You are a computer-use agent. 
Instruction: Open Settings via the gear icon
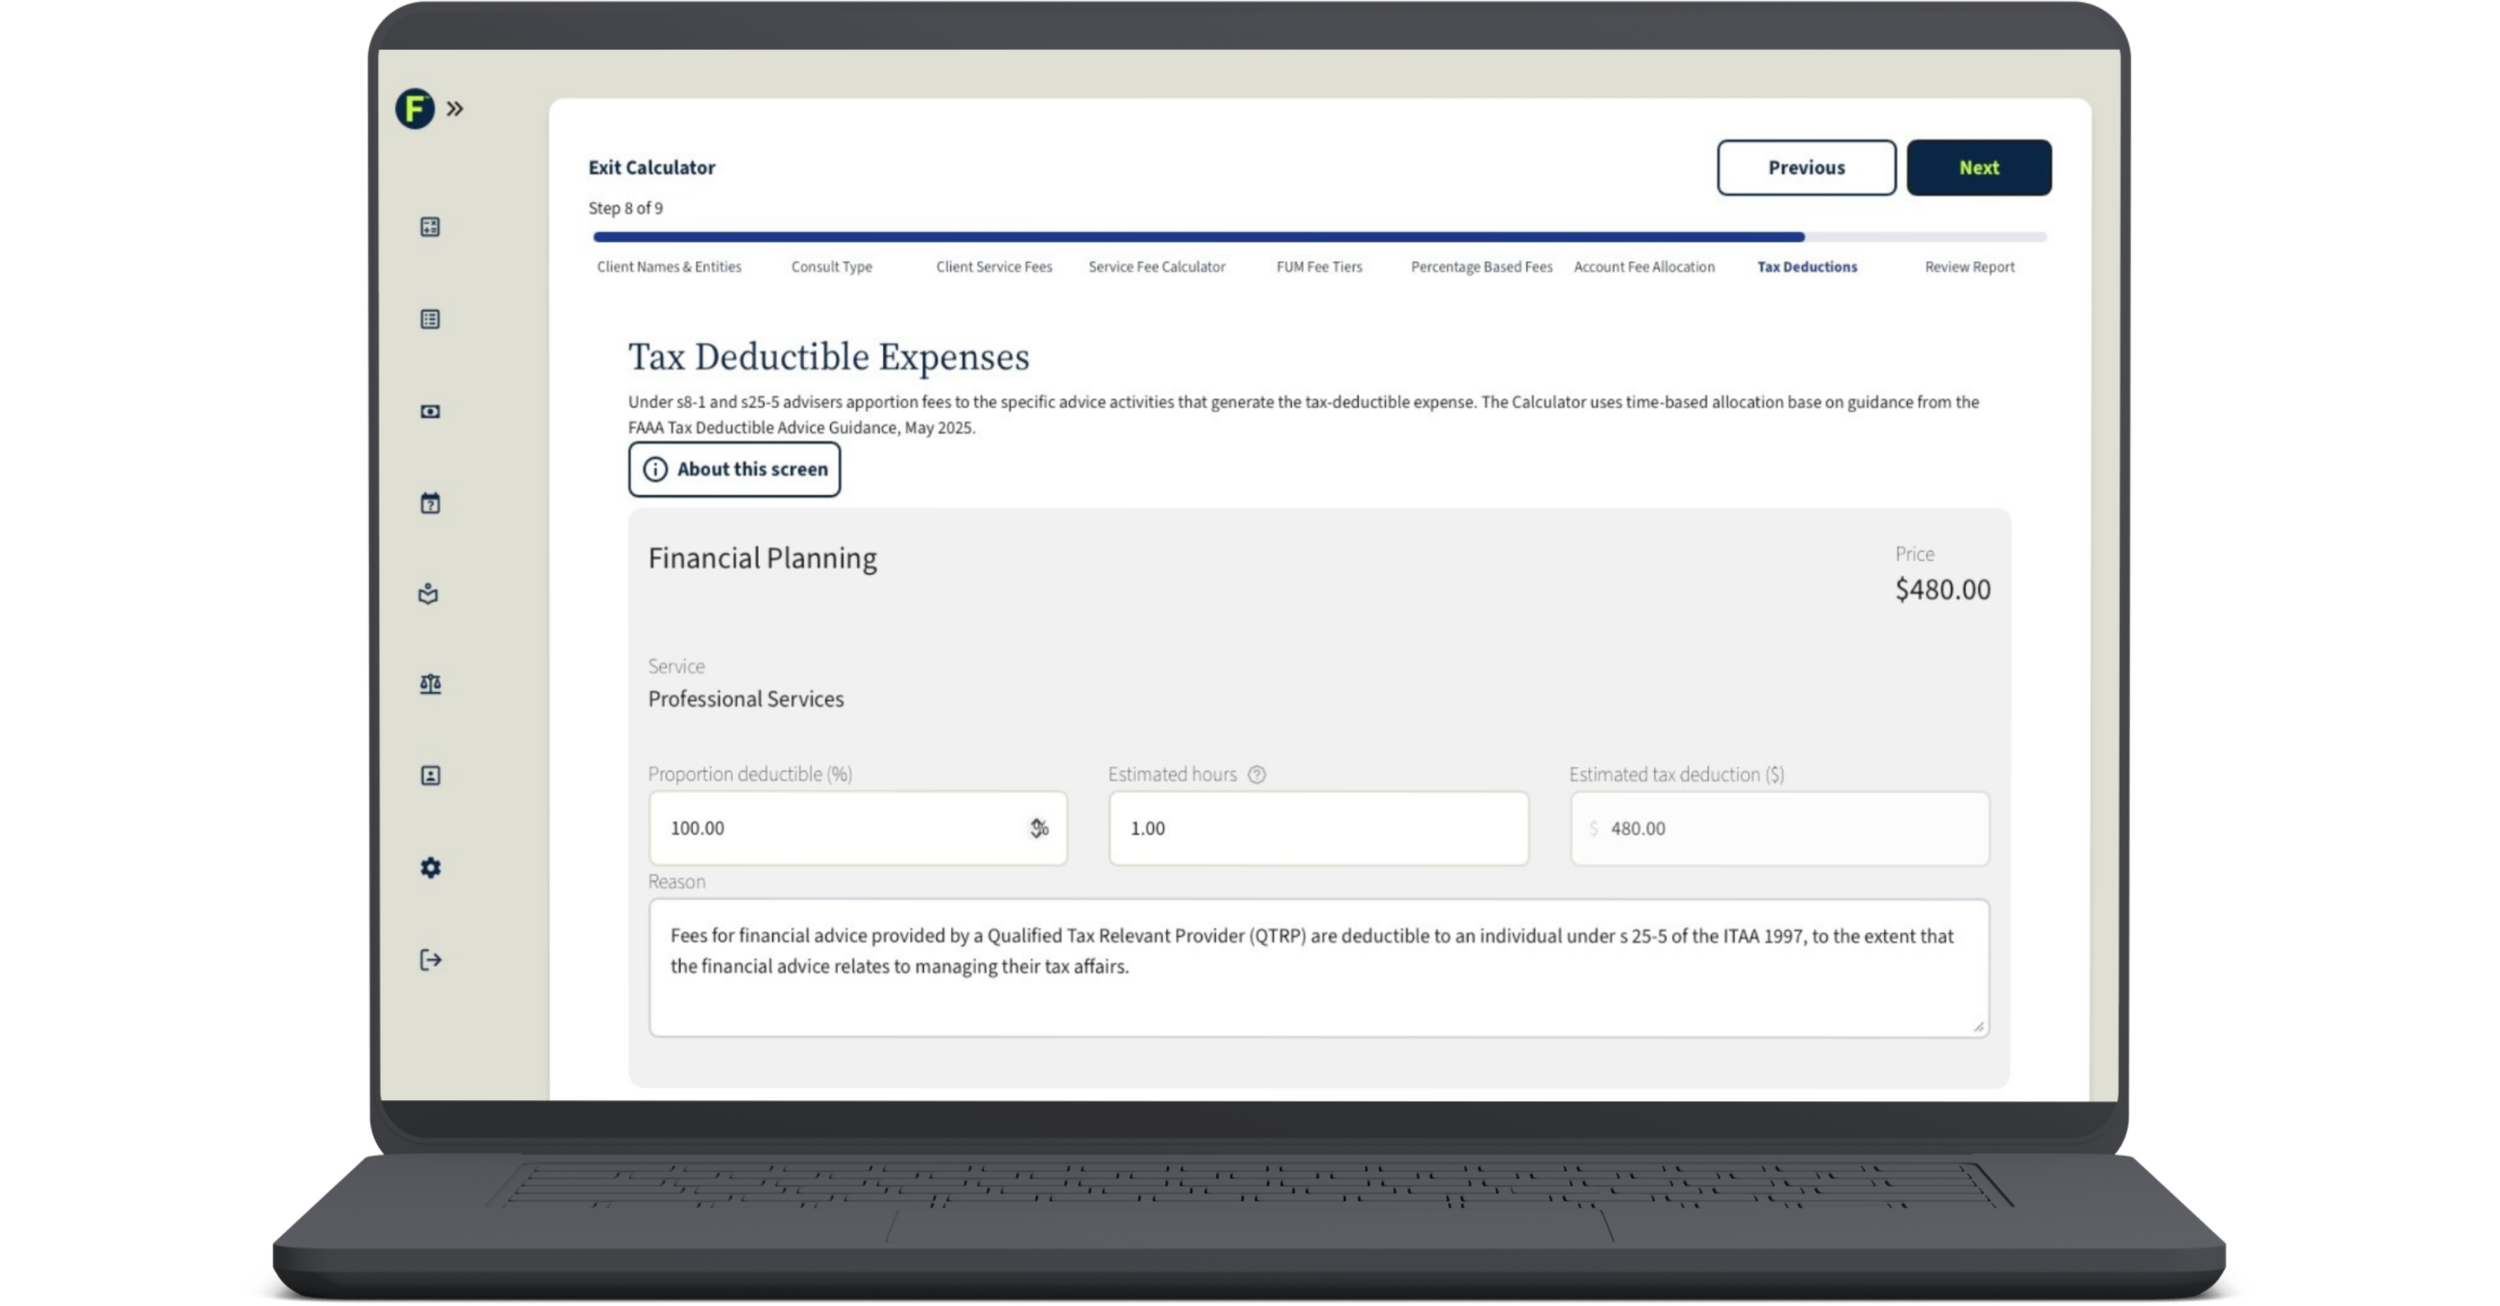pos(430,869)
